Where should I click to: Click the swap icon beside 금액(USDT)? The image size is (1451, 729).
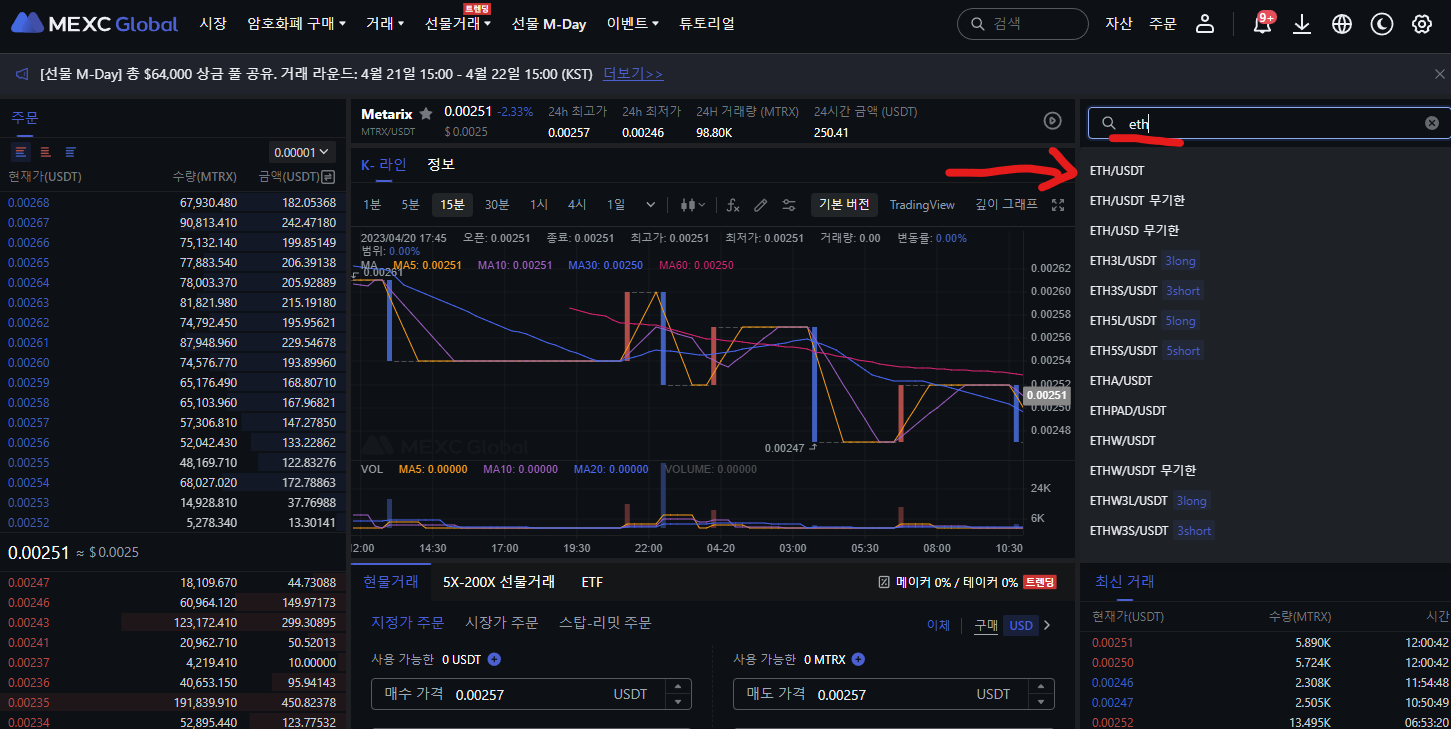tap(328, 177)
